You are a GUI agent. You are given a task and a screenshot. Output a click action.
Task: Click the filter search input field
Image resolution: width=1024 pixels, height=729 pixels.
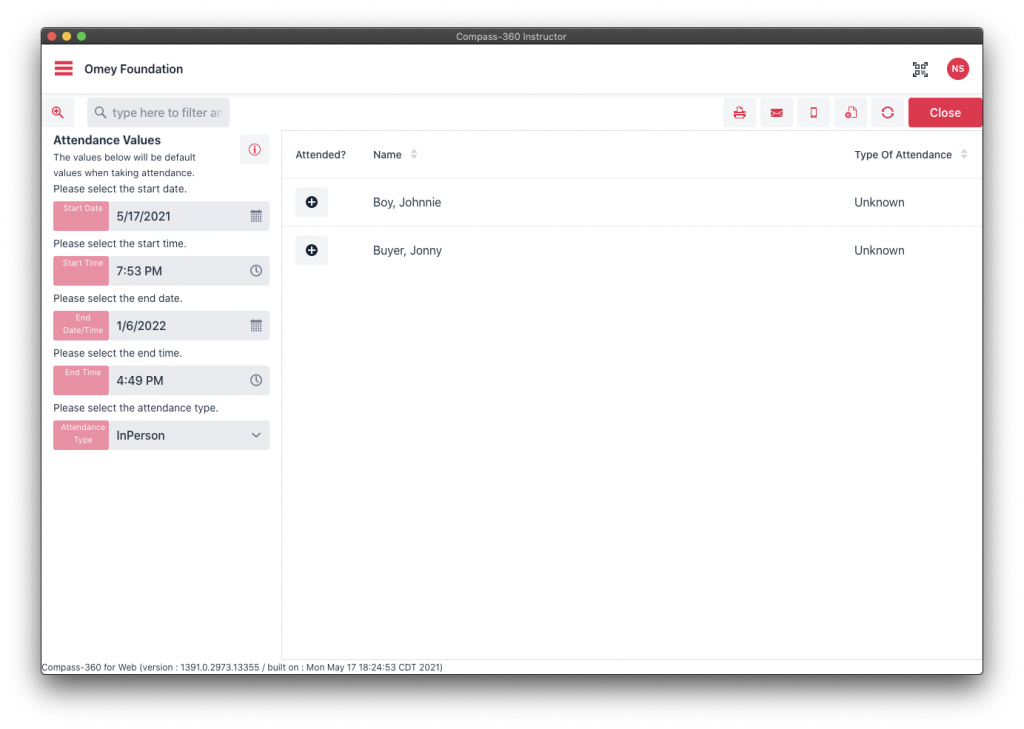point(165,113)
